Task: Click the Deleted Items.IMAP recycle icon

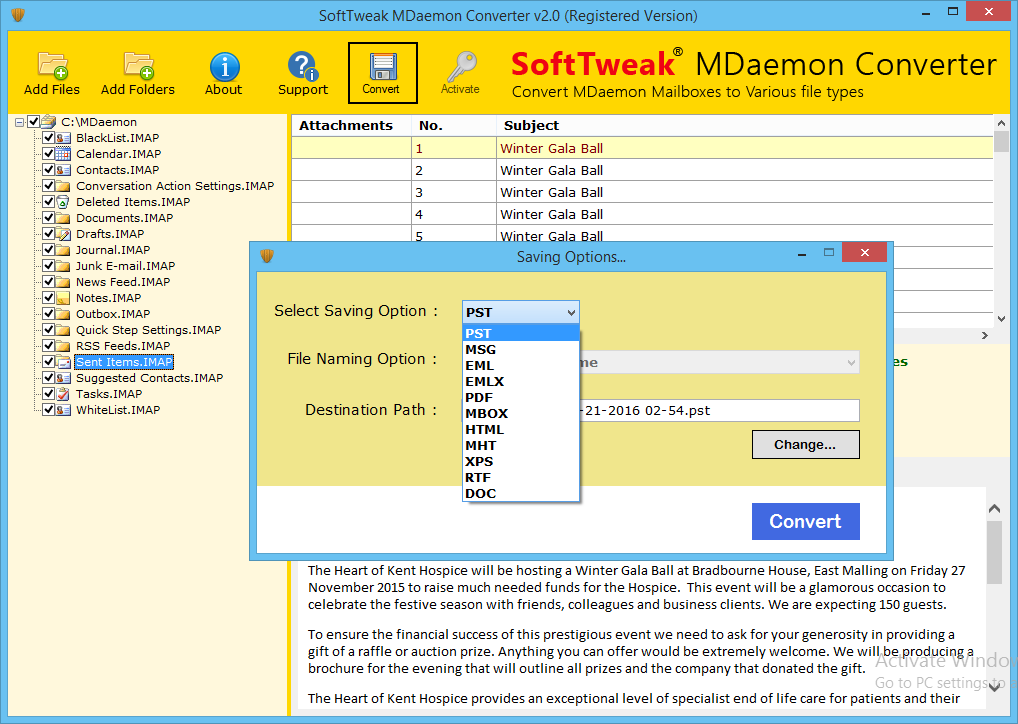Action: tap(63, 202)
